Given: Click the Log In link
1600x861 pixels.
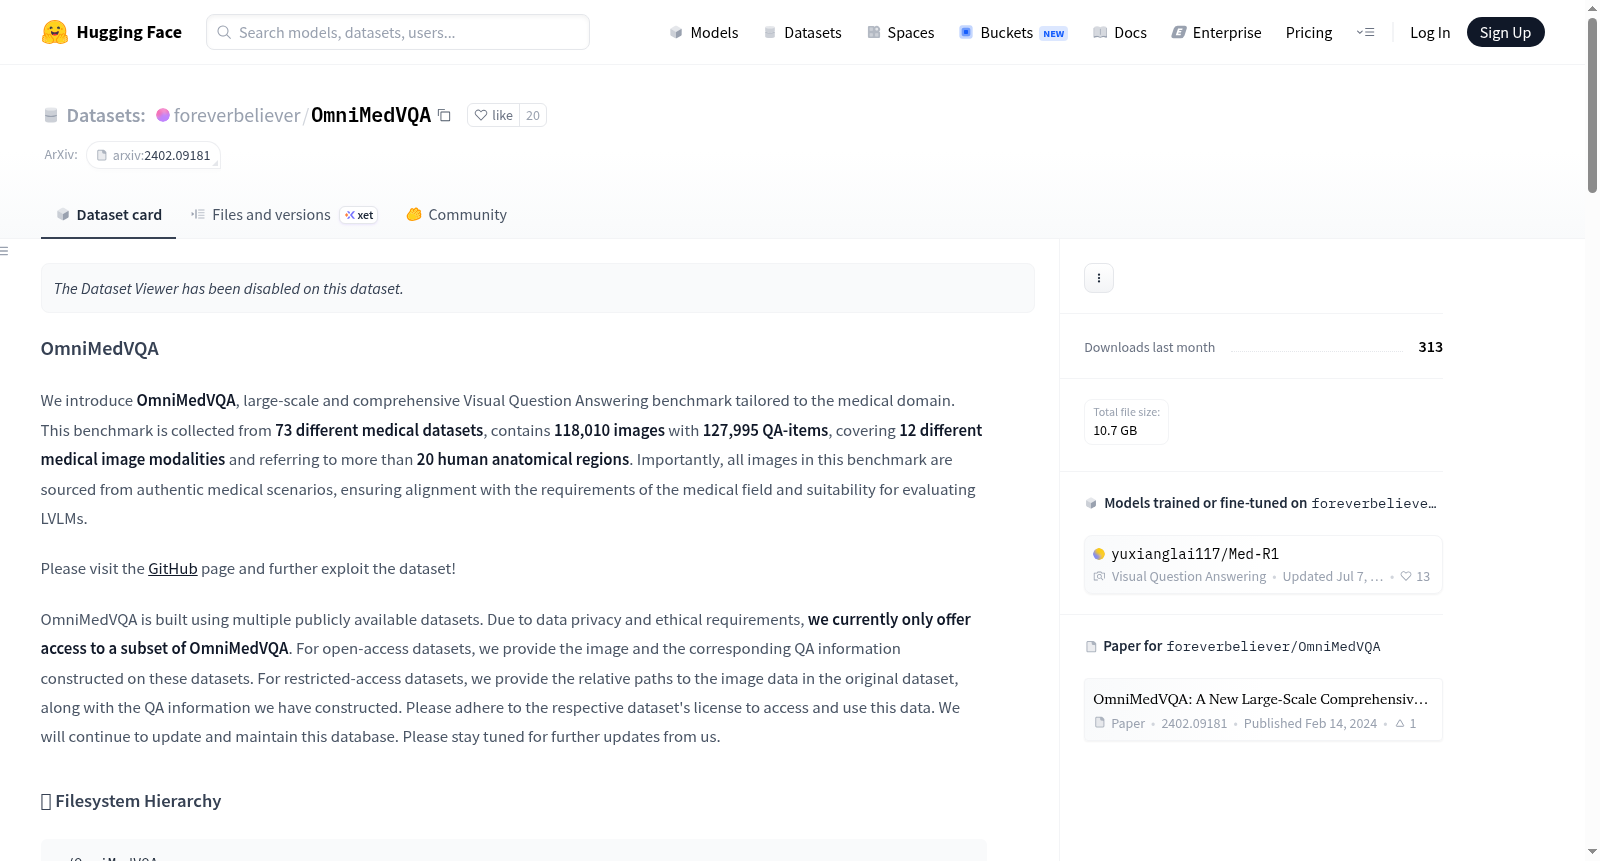Looking at the screenshot, I should pyautogui.click(x=1430, y=32).
